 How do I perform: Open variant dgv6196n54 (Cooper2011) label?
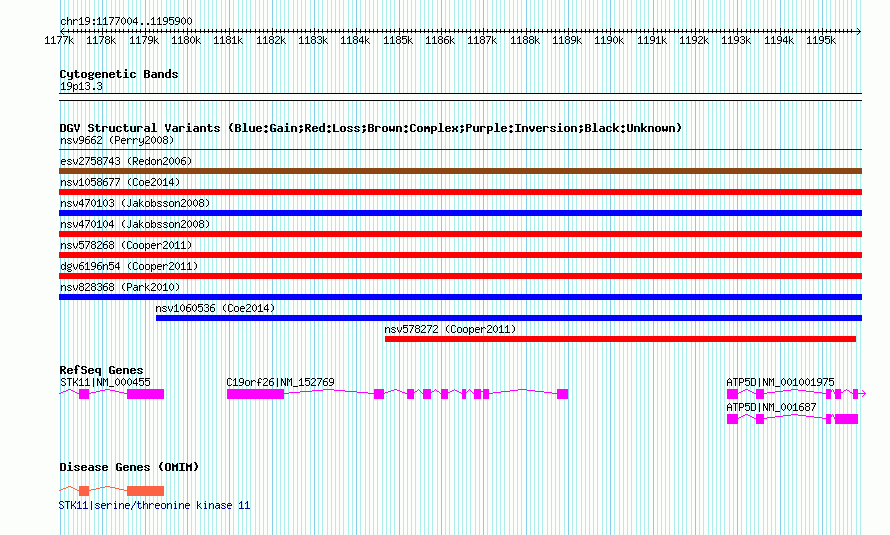tap(129, 266)
